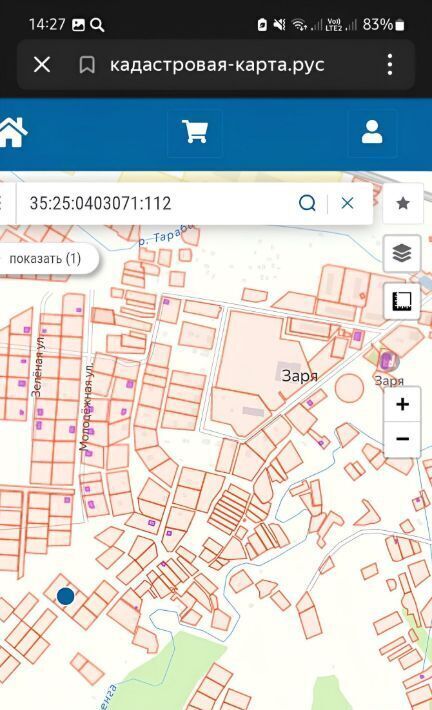Viewport: 432px width, 710px height.
Task: Open favorites with the star button
Action: point(403,203)
